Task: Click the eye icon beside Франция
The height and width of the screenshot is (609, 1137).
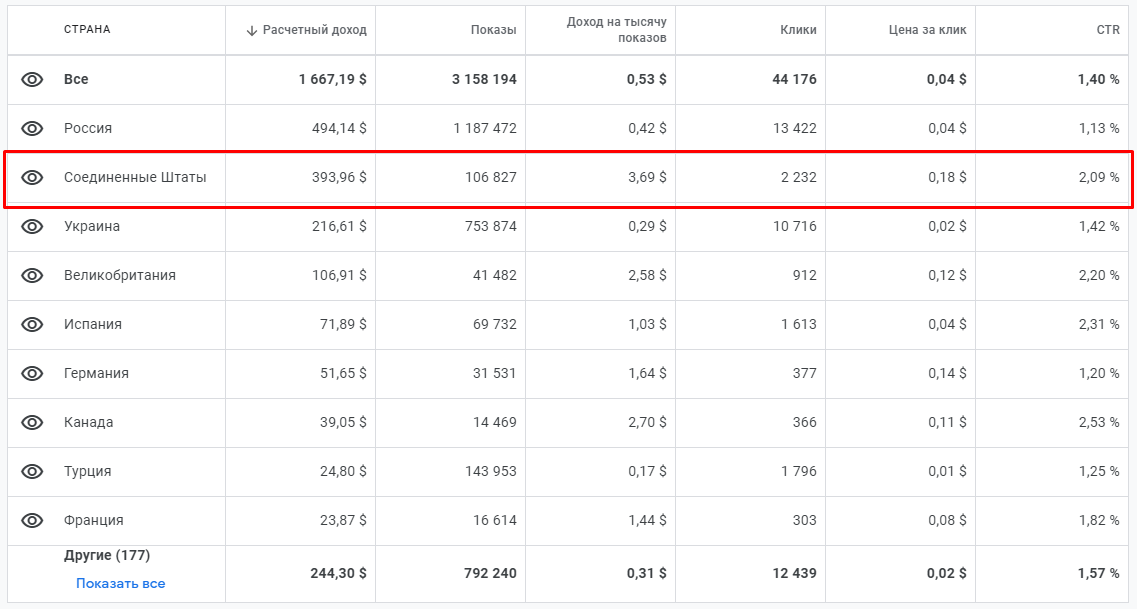Action: click(x=32, y=520)
